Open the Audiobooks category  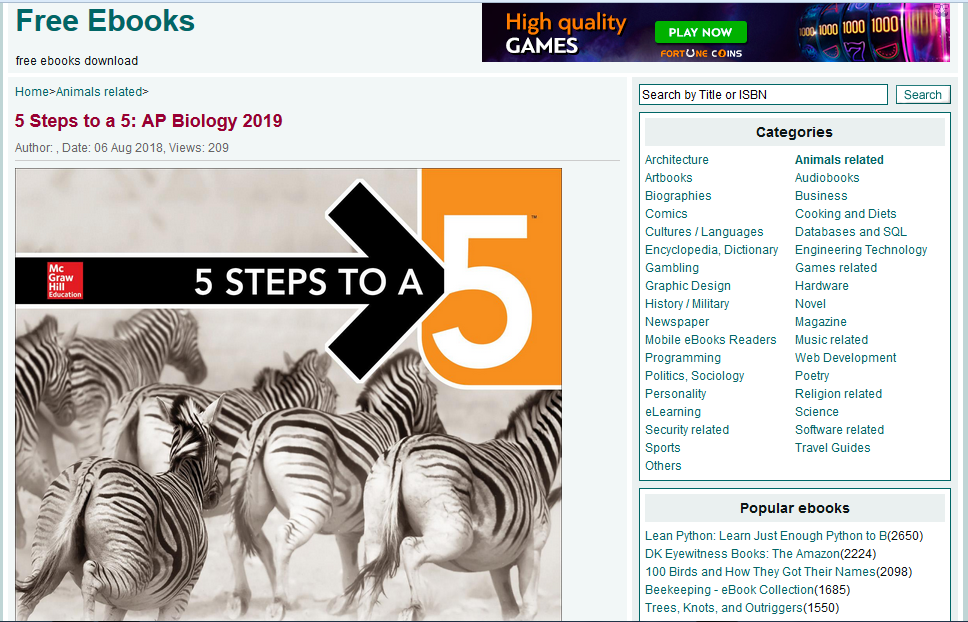pos(827,178)
